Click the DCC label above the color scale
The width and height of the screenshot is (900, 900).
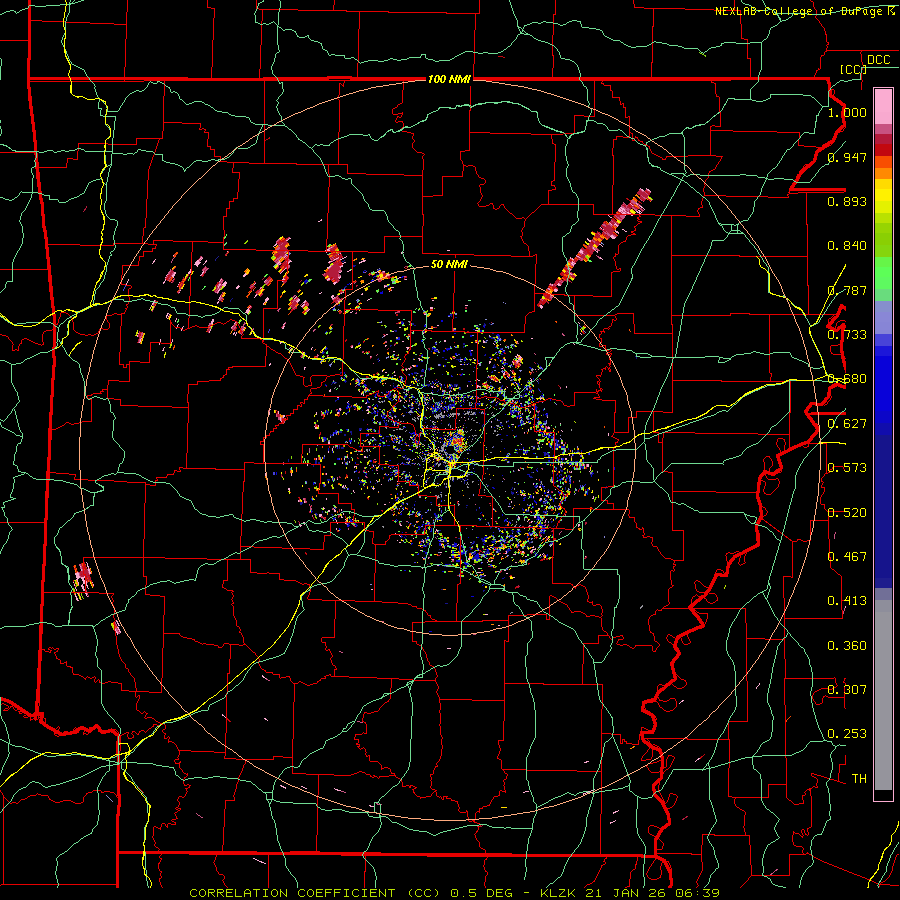(879, 60)
